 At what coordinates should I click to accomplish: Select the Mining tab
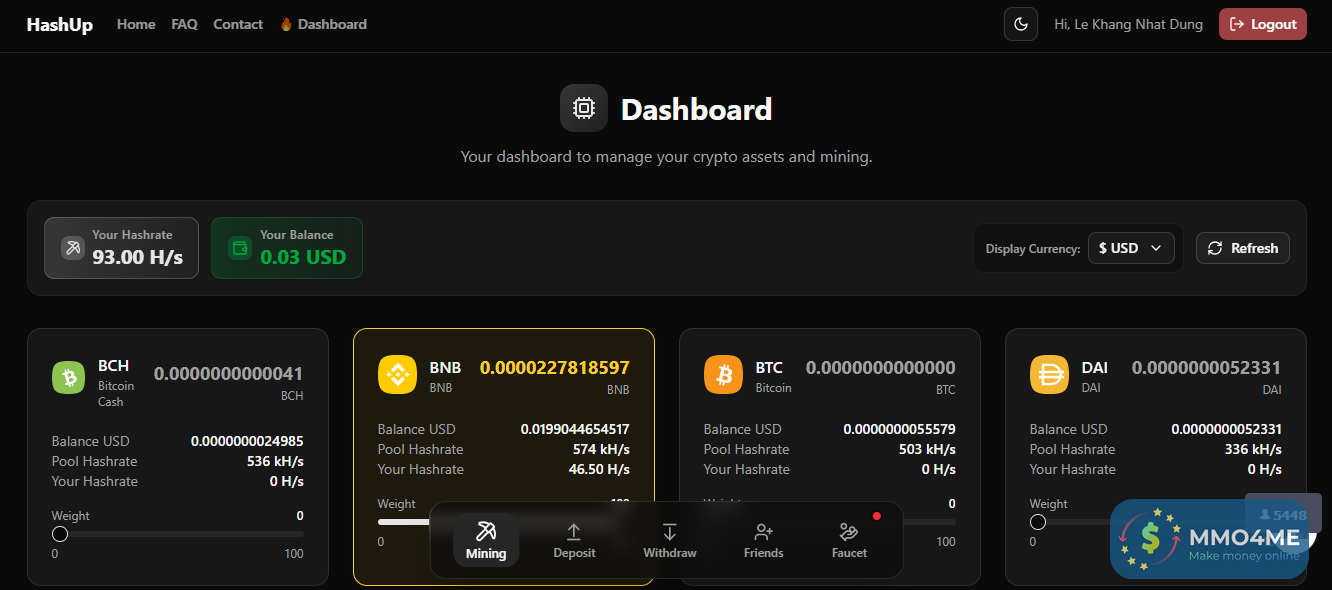point(486,540)
